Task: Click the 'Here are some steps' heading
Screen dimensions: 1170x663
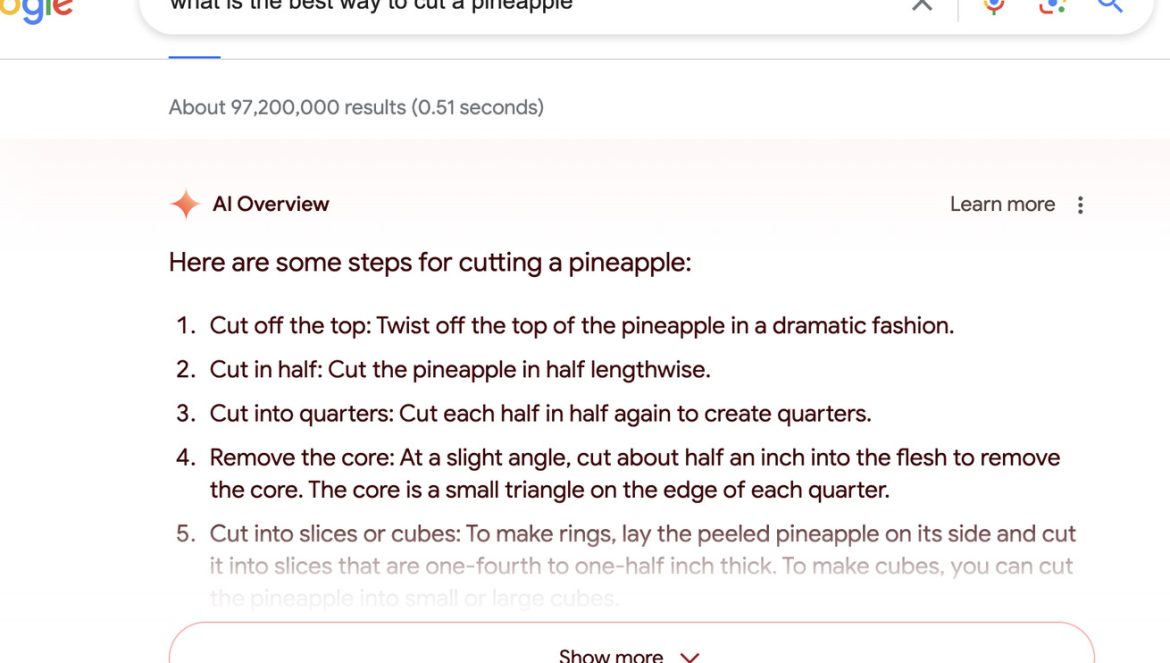Action: pyautogui.click(x=430, y=263)
